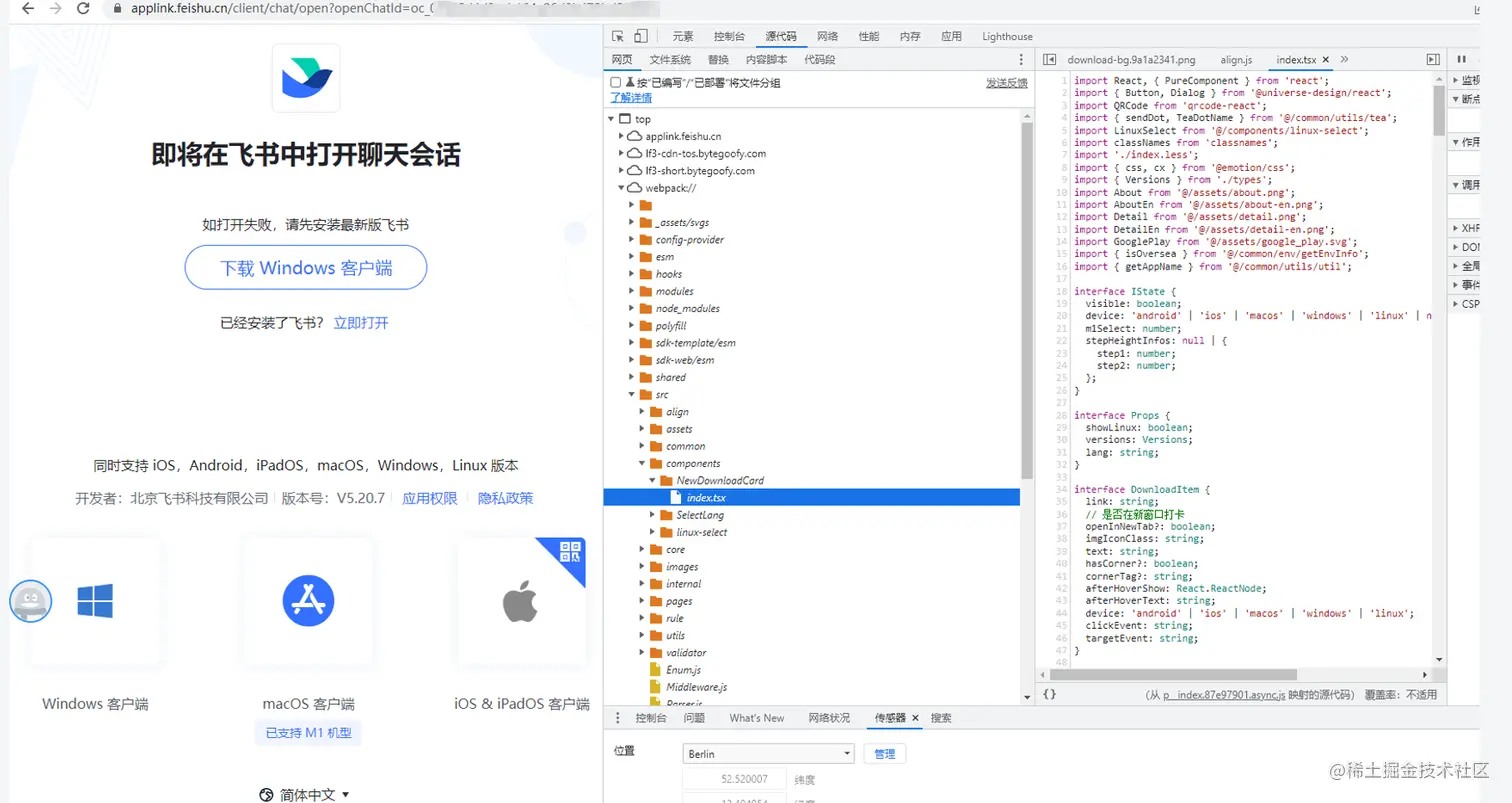
Task: Click the 管理 locations button
Action: coord(884,754)
